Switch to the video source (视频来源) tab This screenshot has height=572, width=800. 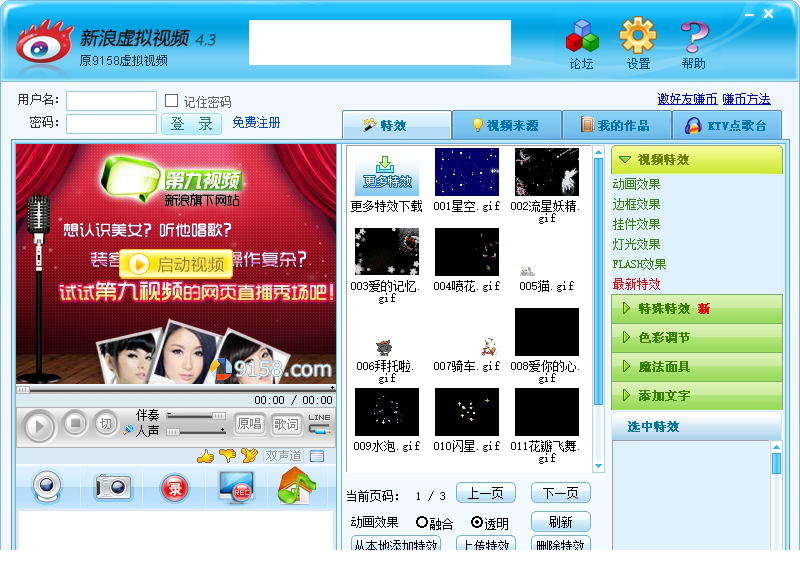tap(507, 125)
